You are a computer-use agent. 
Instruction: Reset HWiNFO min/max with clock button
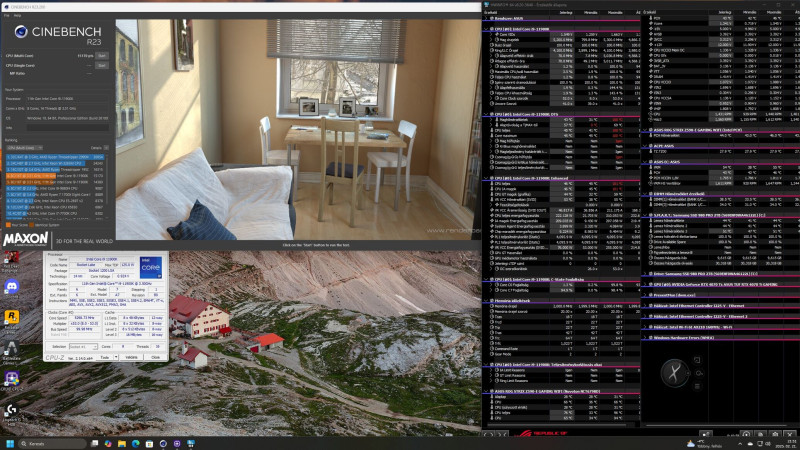coord(746,434)
